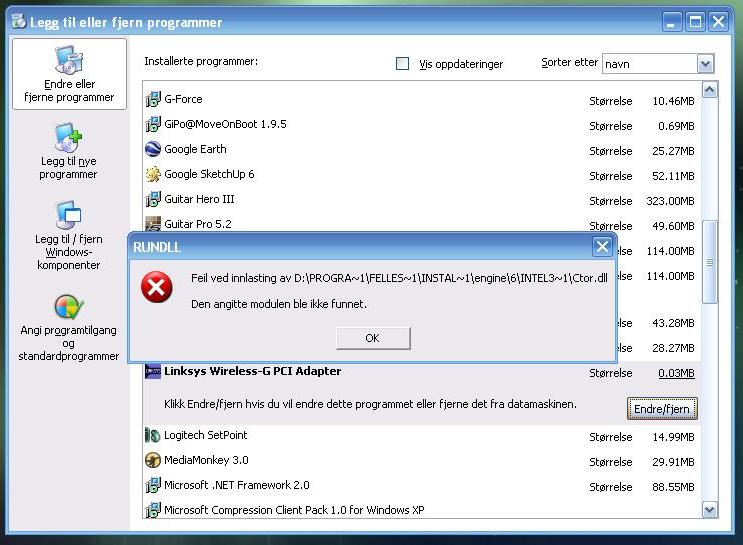Open Legg til nye programmer section
The height and width of the screenshot is (545, 743).
pos(68,151)
